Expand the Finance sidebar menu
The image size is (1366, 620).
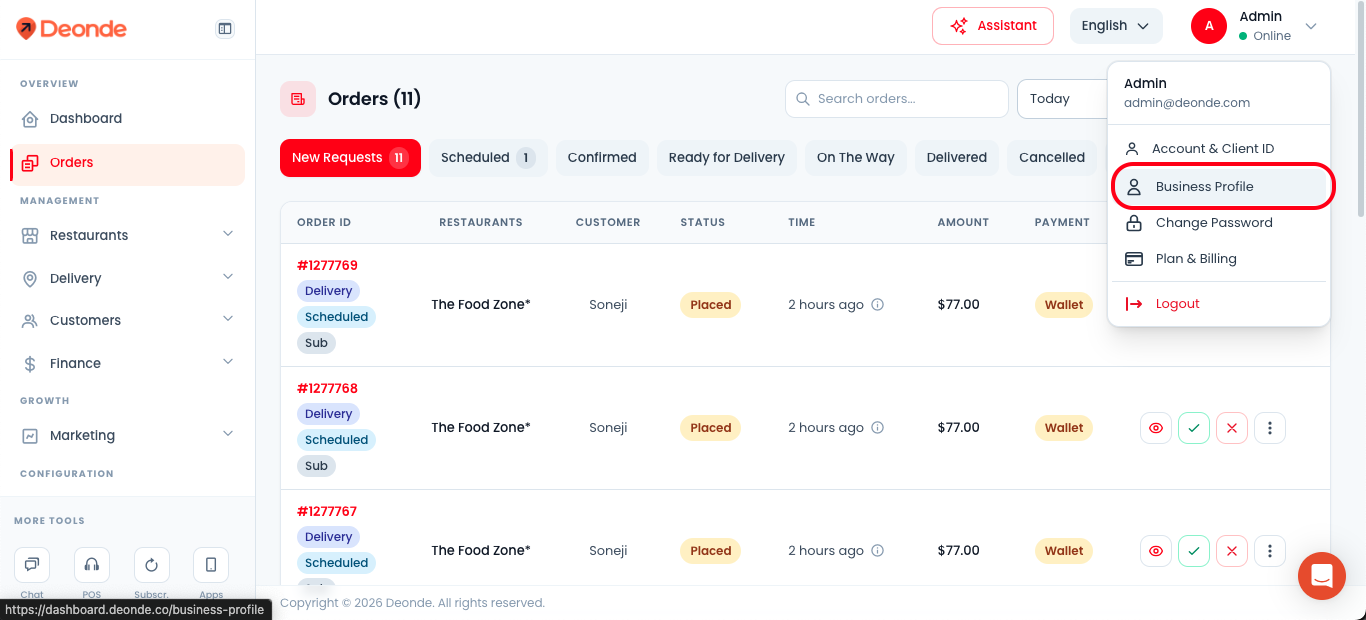(127, 363)
